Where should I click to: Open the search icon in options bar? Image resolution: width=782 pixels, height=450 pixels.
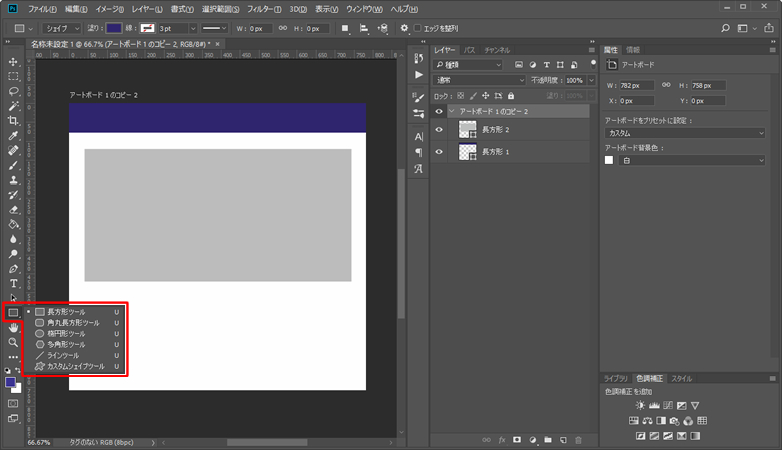[x=725, y=28]
